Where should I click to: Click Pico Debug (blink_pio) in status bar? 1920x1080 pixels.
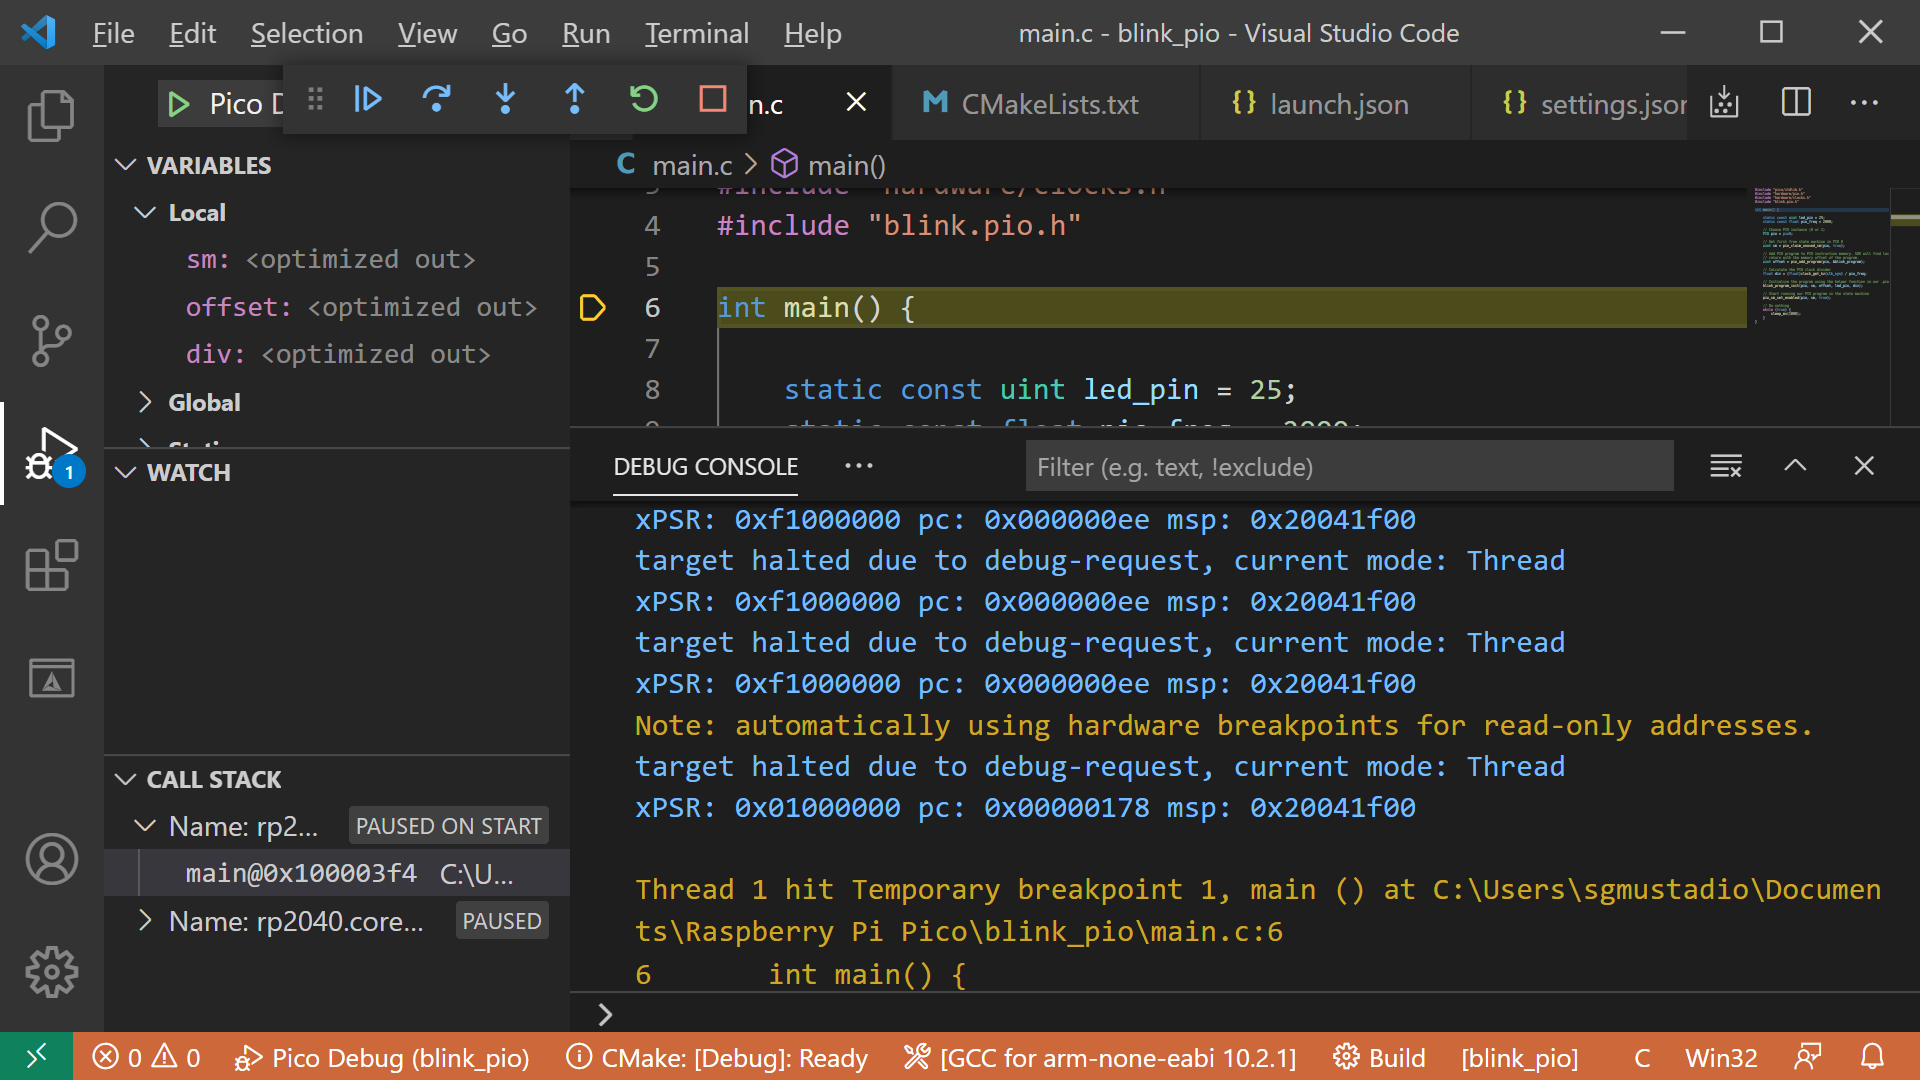[x=383, y=1057]
